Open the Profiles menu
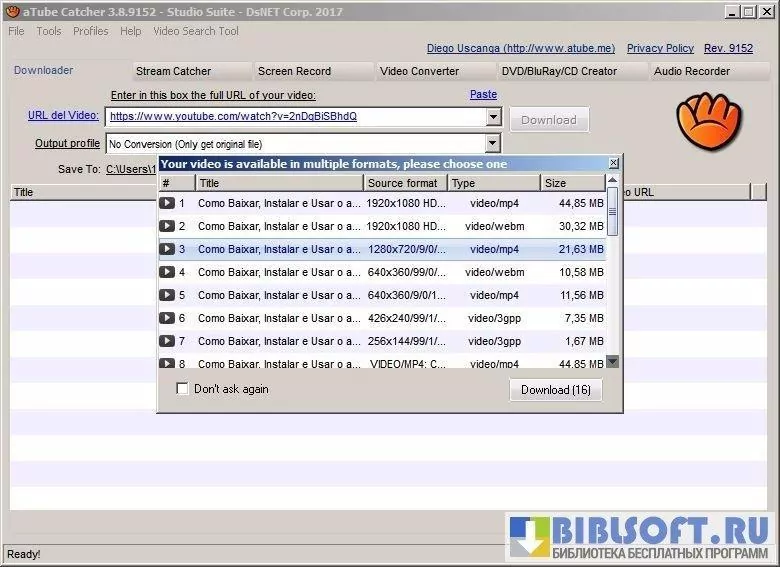Screen dimensions: 780x567 click(x=91, y=31)
